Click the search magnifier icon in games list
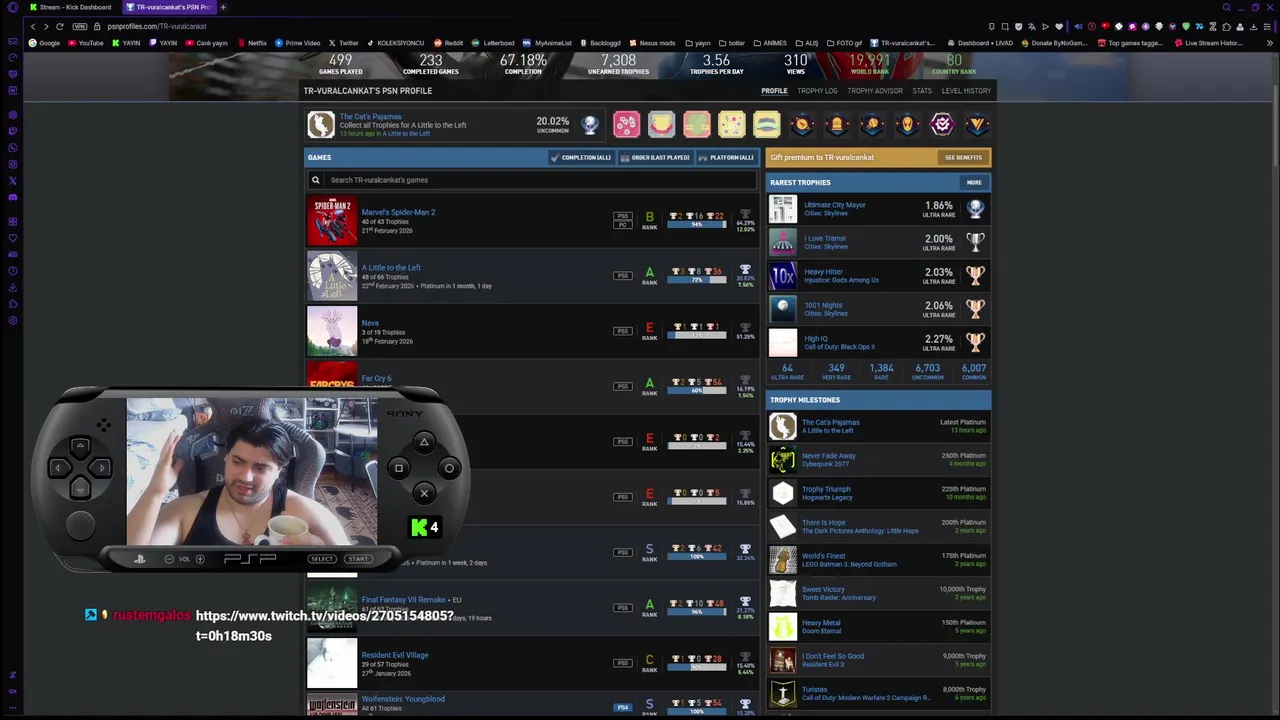This screenshot has width=1280, height=720. coord(315,180)
